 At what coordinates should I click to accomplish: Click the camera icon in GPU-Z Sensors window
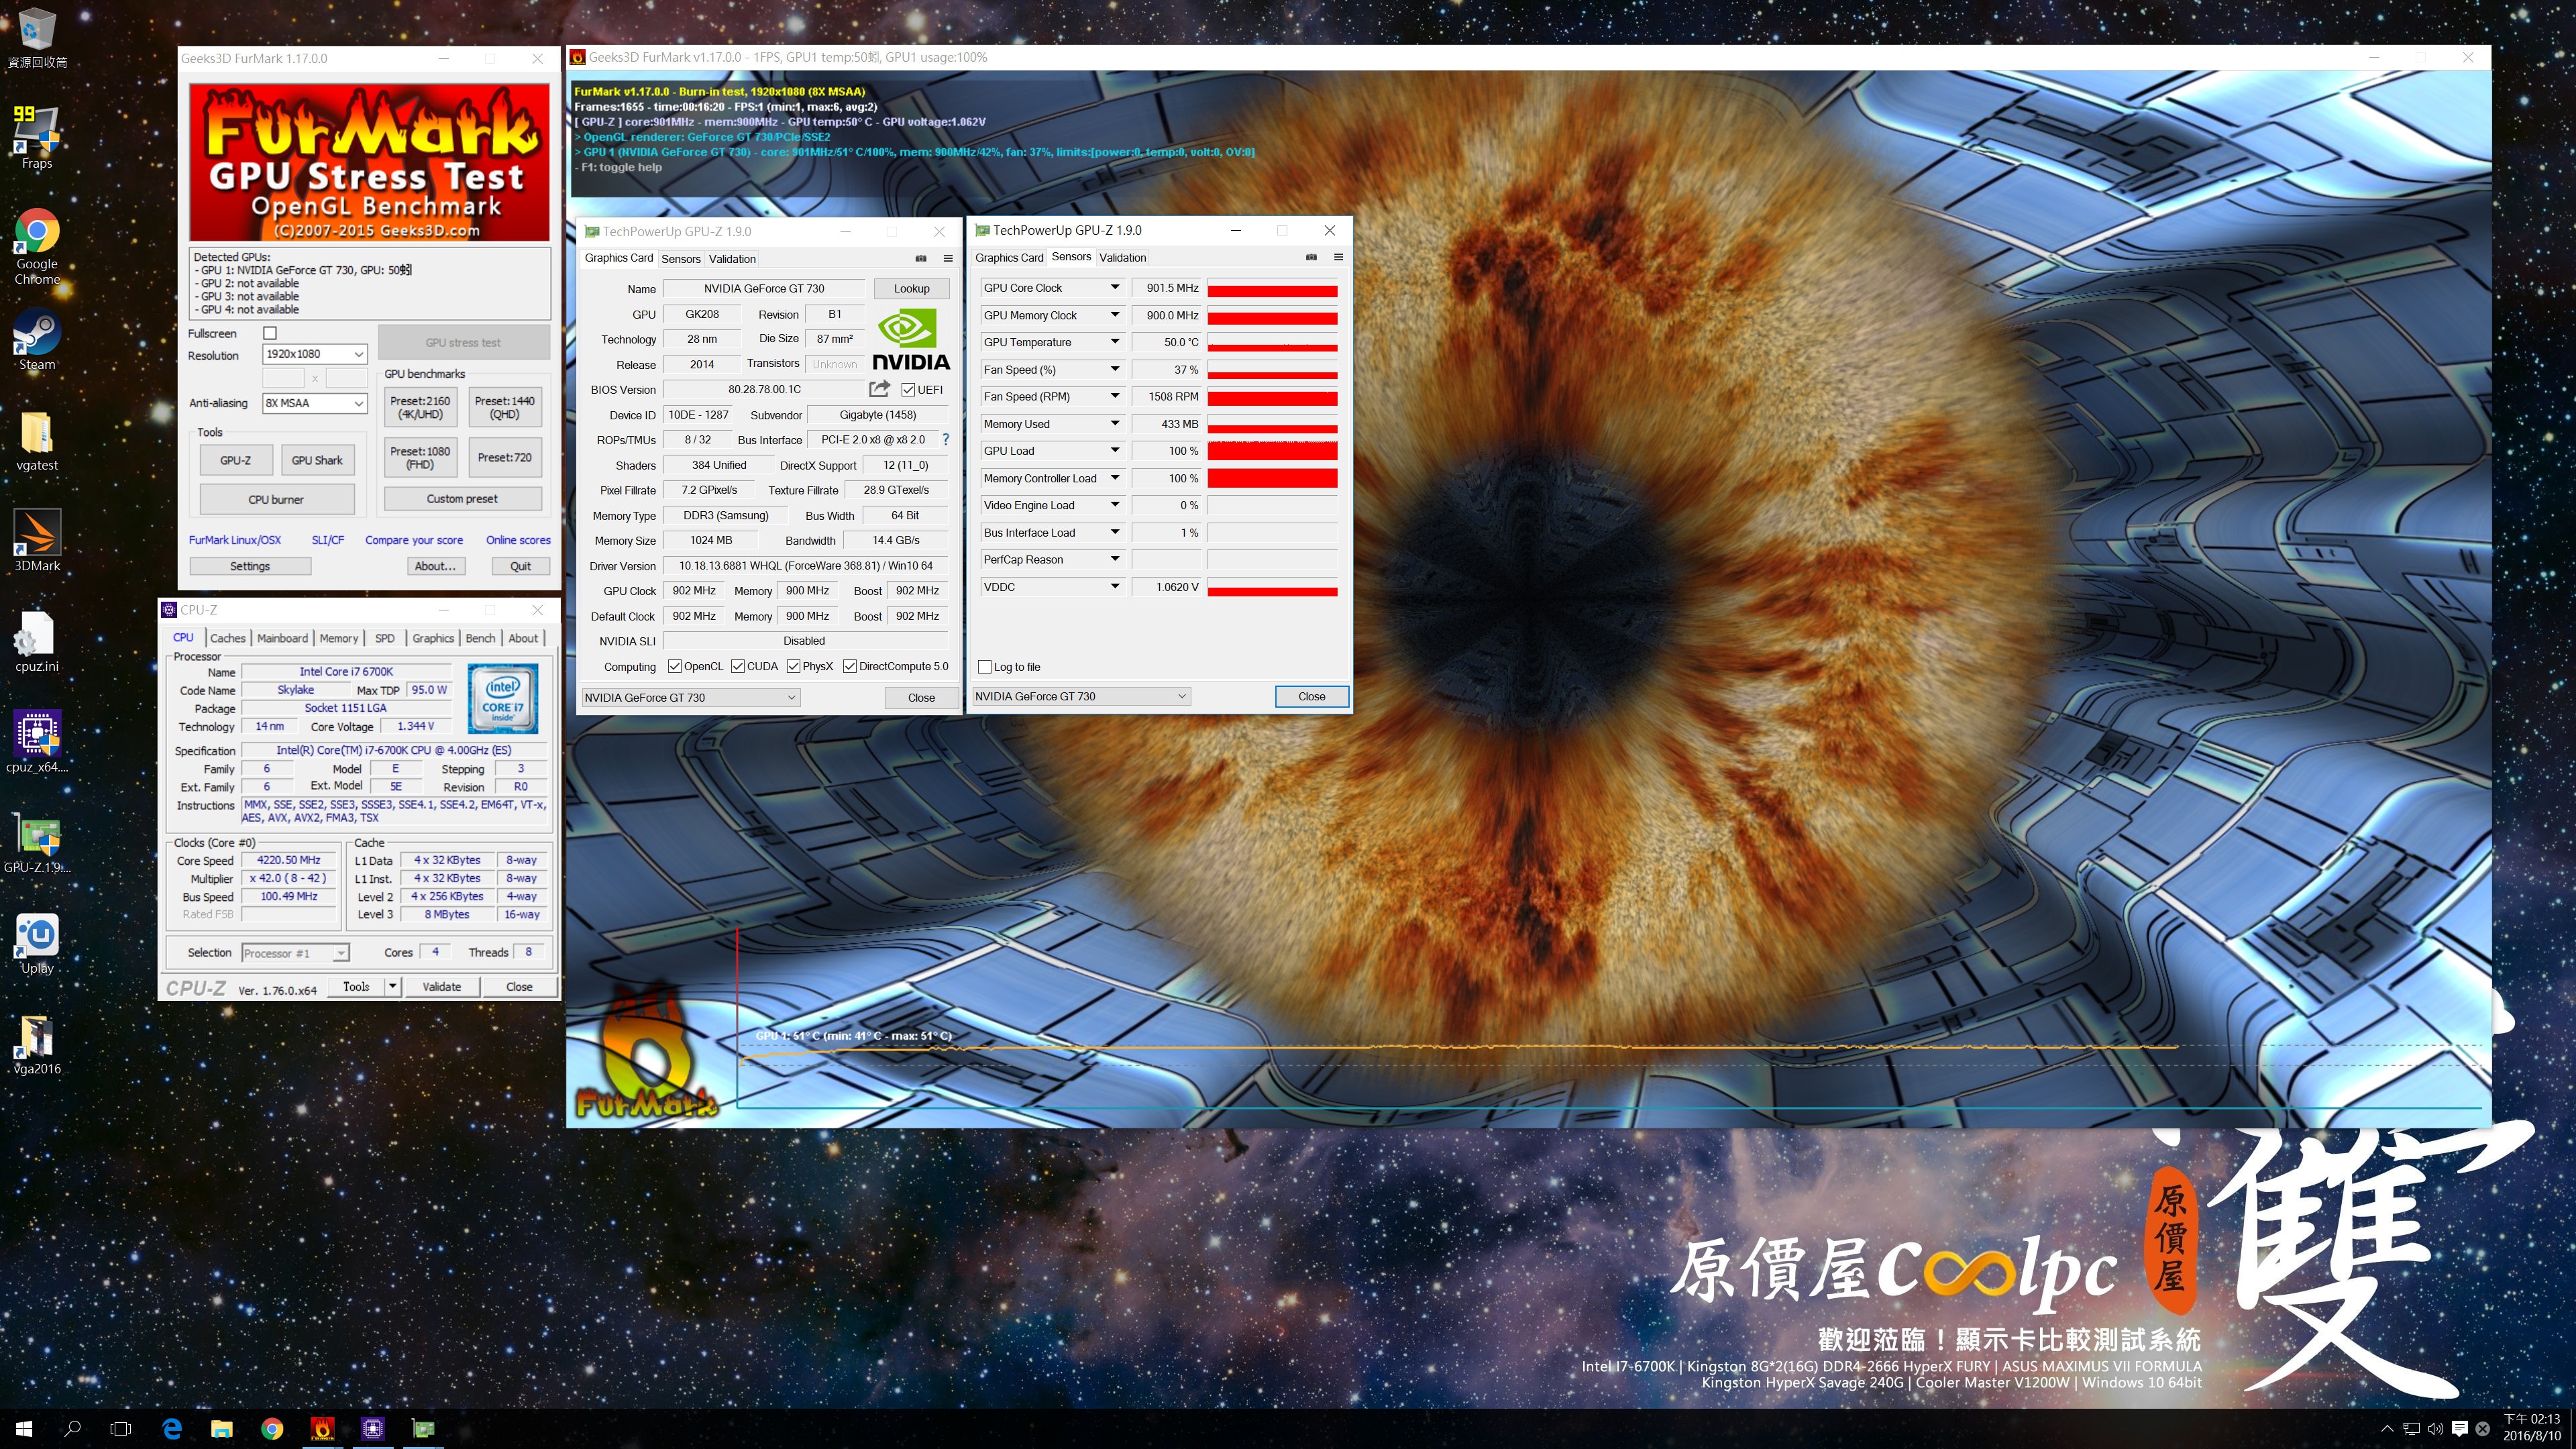[1311, 257]
